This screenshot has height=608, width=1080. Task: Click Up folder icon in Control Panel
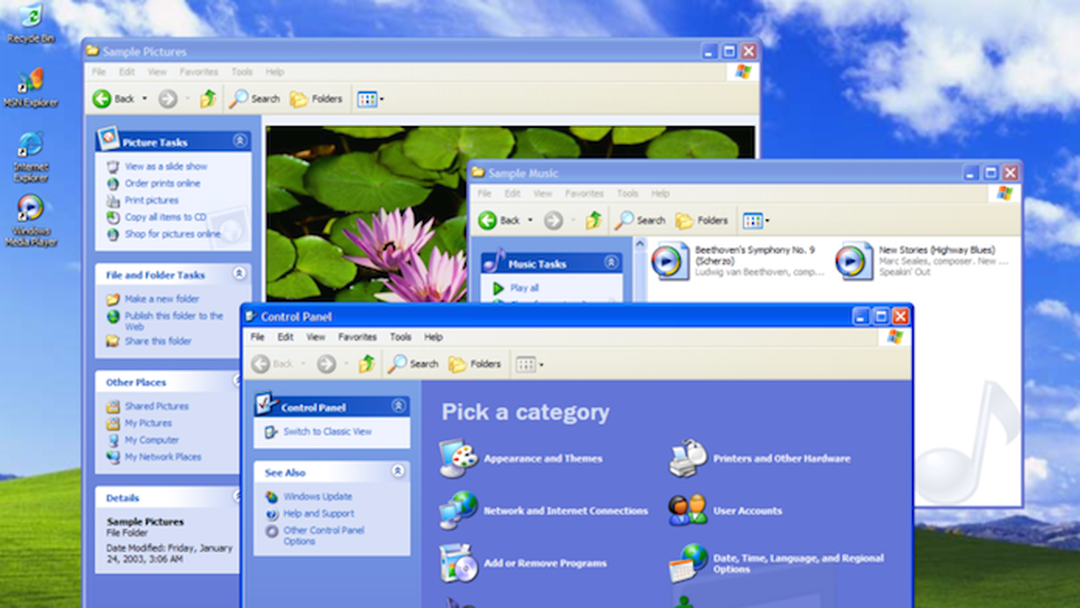[366, 364]
